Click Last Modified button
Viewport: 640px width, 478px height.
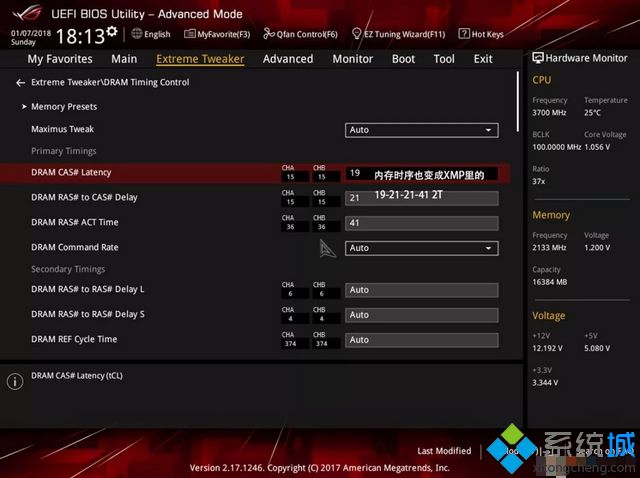[x=444, y=451]
